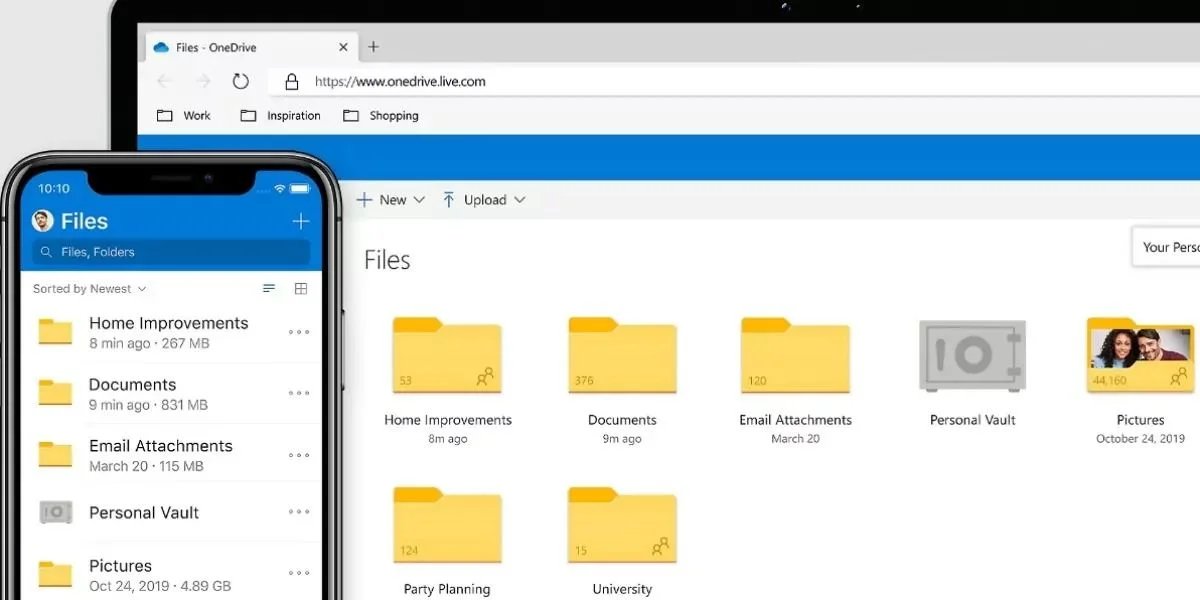Viewport: 1200px width, 600px height.
Task: Click the address bar URL field
Action: (x=735, y=82)
